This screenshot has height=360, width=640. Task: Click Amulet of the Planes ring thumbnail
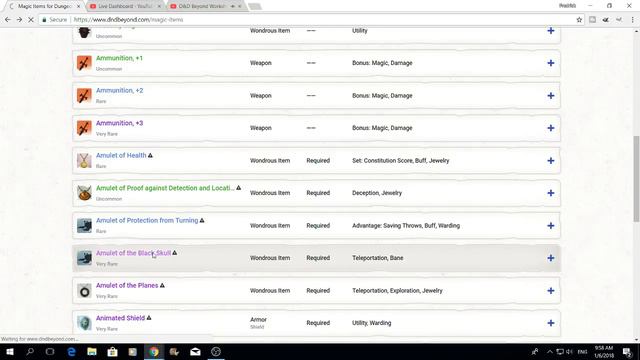coord(84,291)
